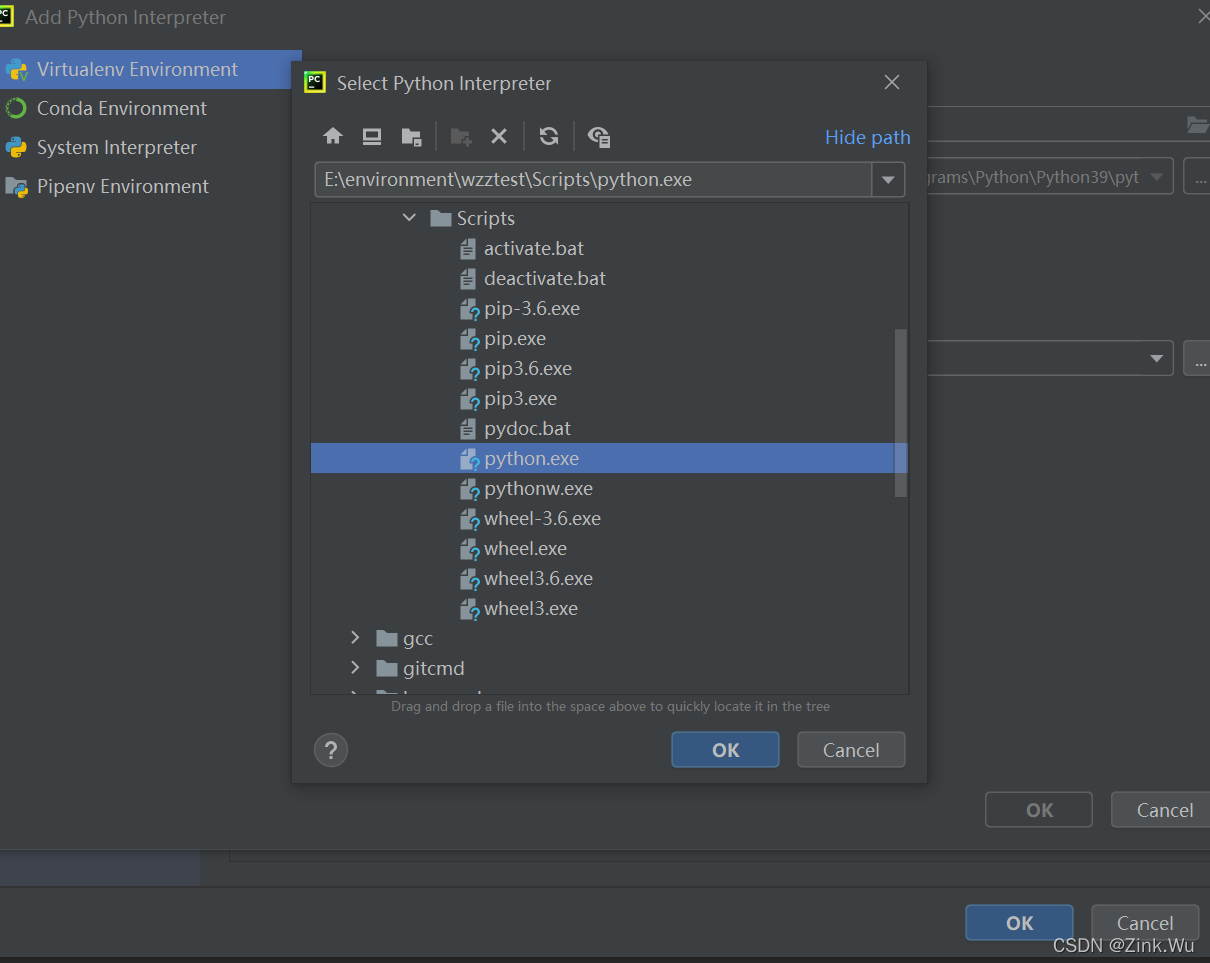Jump to the project directory icon
The width and height of the screenshot is (1210, 963).
pyautogui.click(x=411, y=137)
